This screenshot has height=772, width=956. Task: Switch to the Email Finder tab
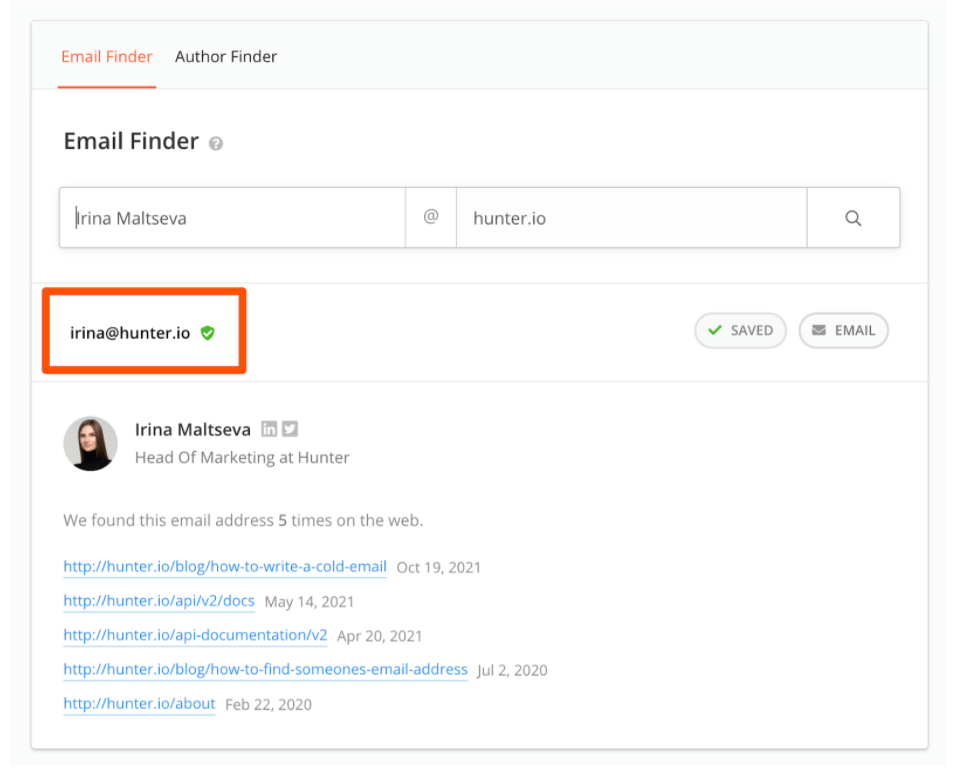tap(107, 57)
